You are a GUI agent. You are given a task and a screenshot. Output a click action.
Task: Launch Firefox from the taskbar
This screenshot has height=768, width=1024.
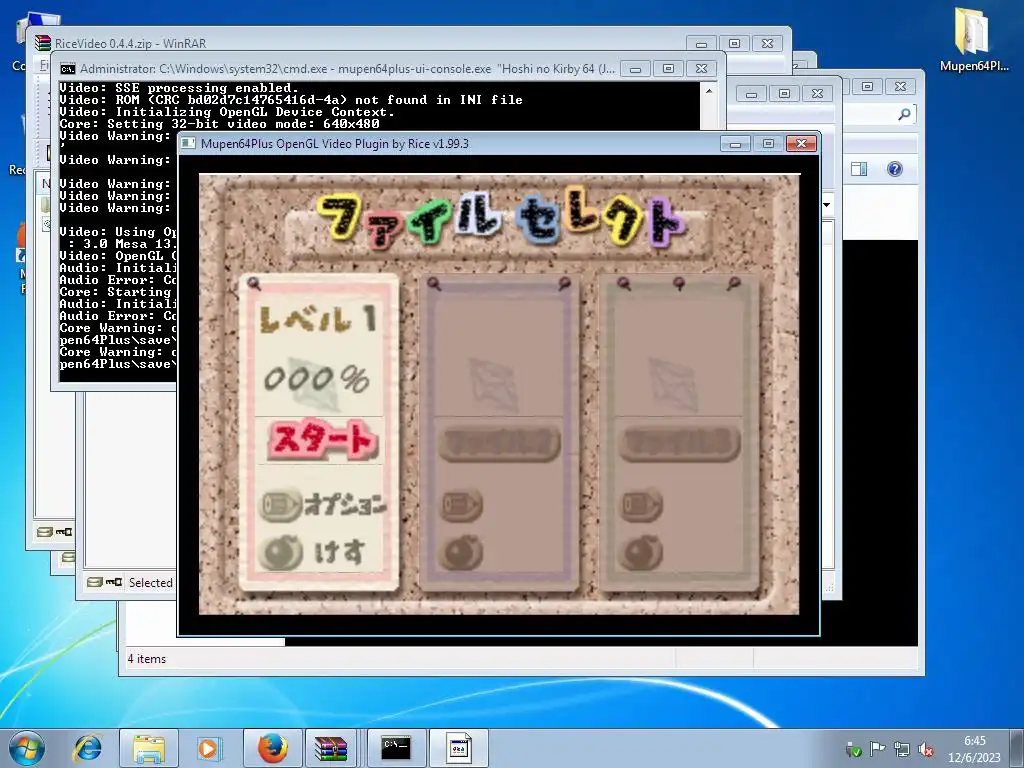coord(273,748)
